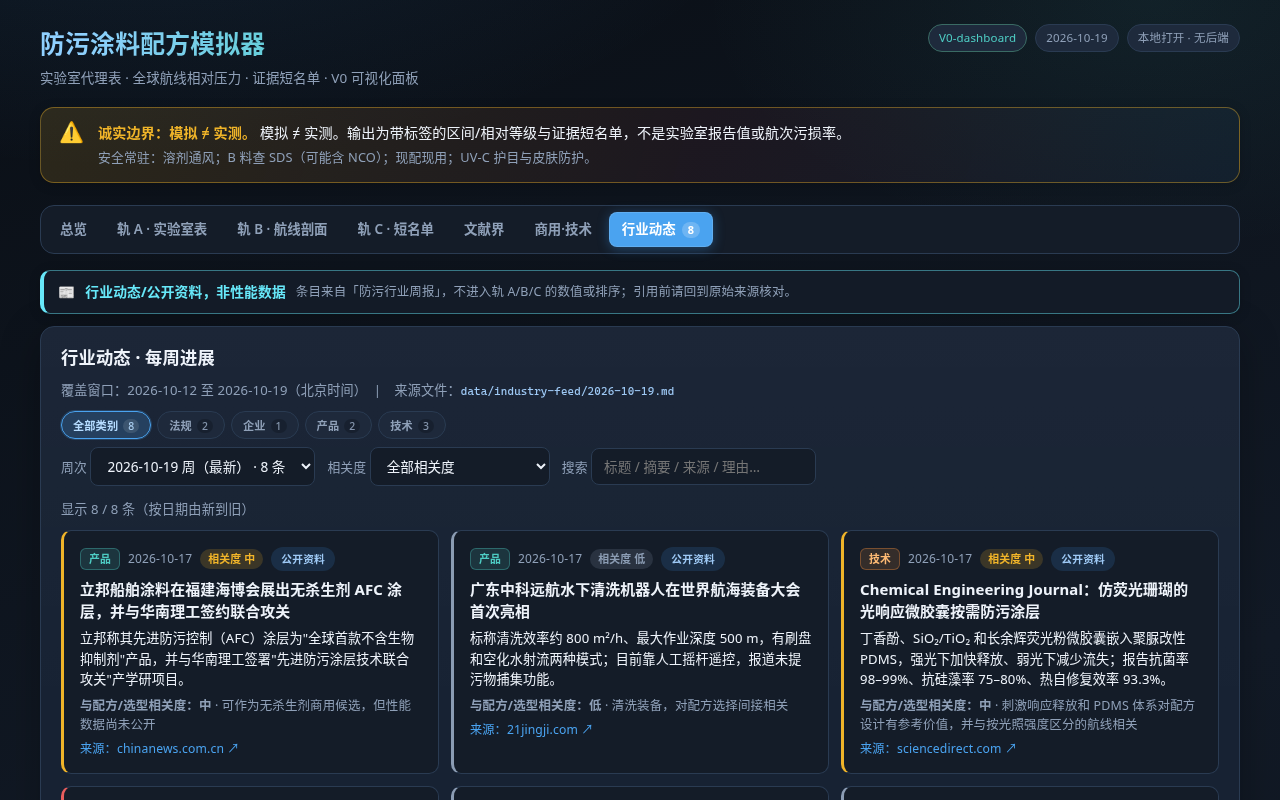The image size is (1280, 800).
Task: Open the 轨 C · 短名单 tab
Action: (x=396, y=229)
